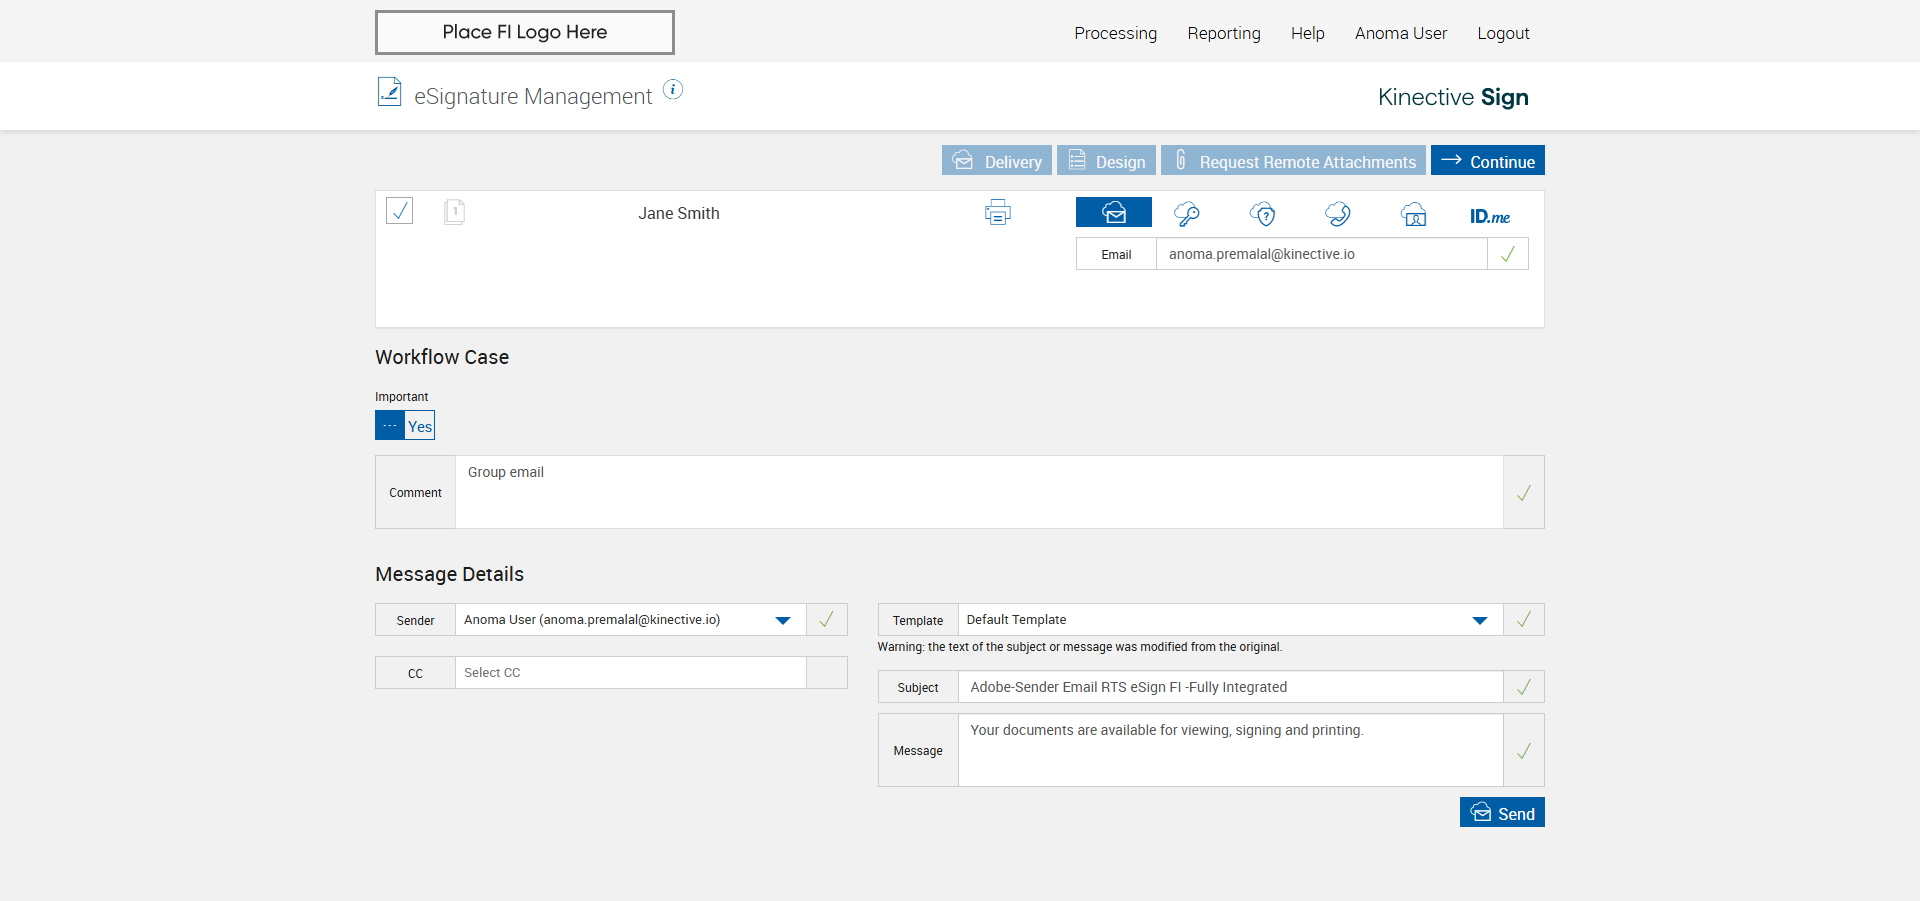Click the Continue button

(x=1487, y=161)
